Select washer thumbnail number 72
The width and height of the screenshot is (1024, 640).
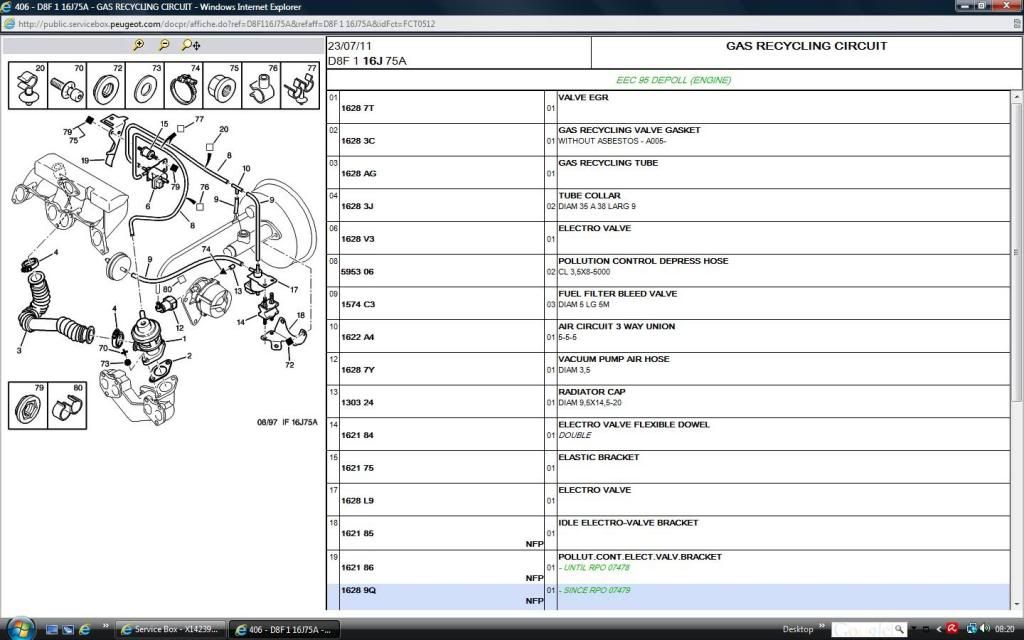[x=106, y=85]
